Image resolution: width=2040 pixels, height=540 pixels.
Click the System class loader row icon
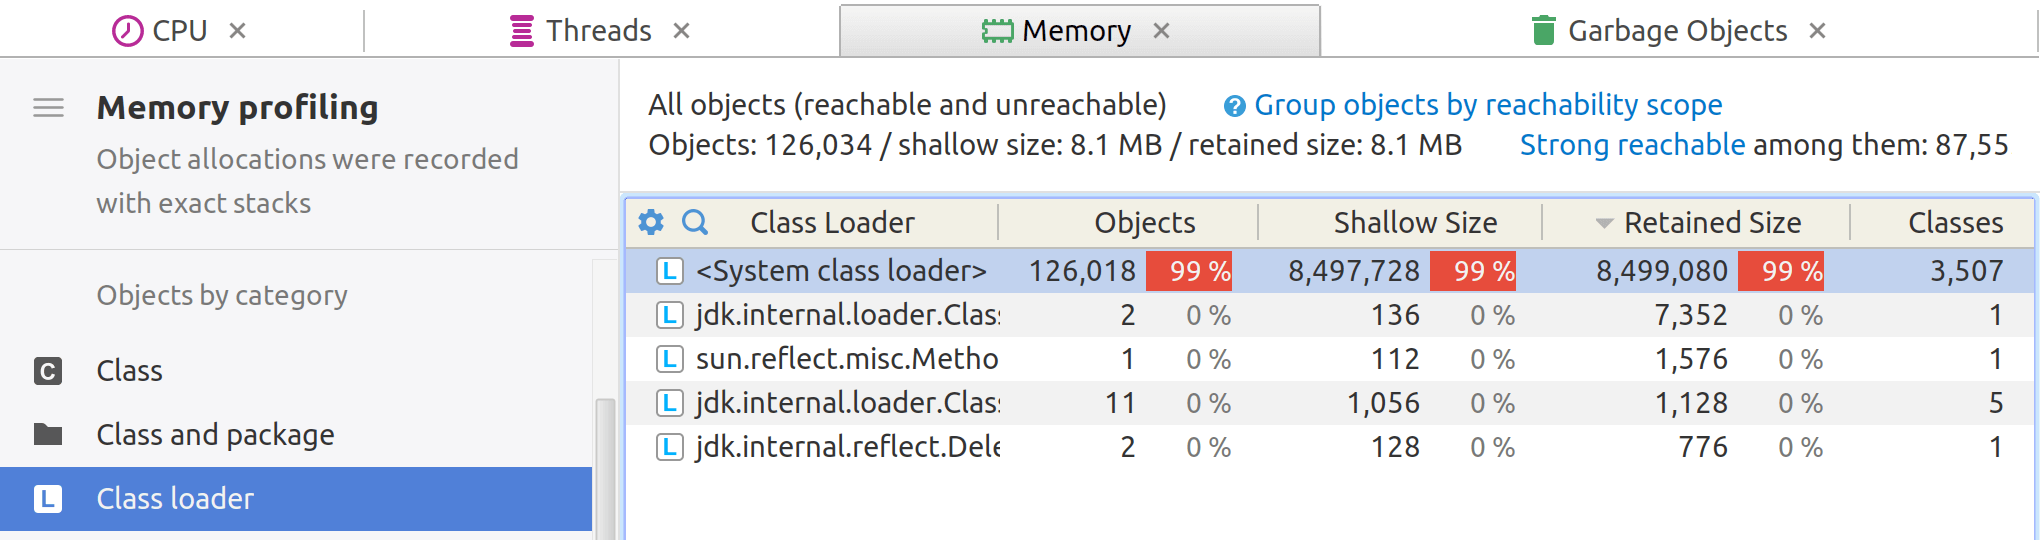(670, 271)
